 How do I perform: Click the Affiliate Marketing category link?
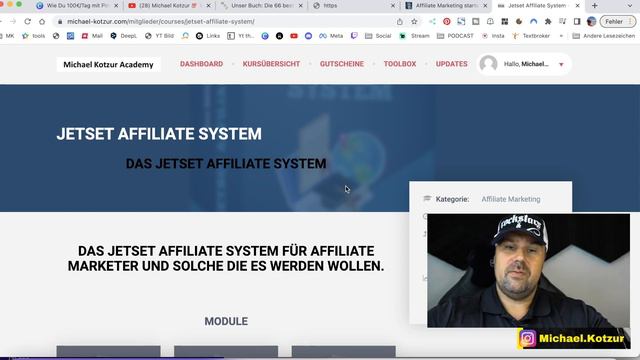(511, 199)
